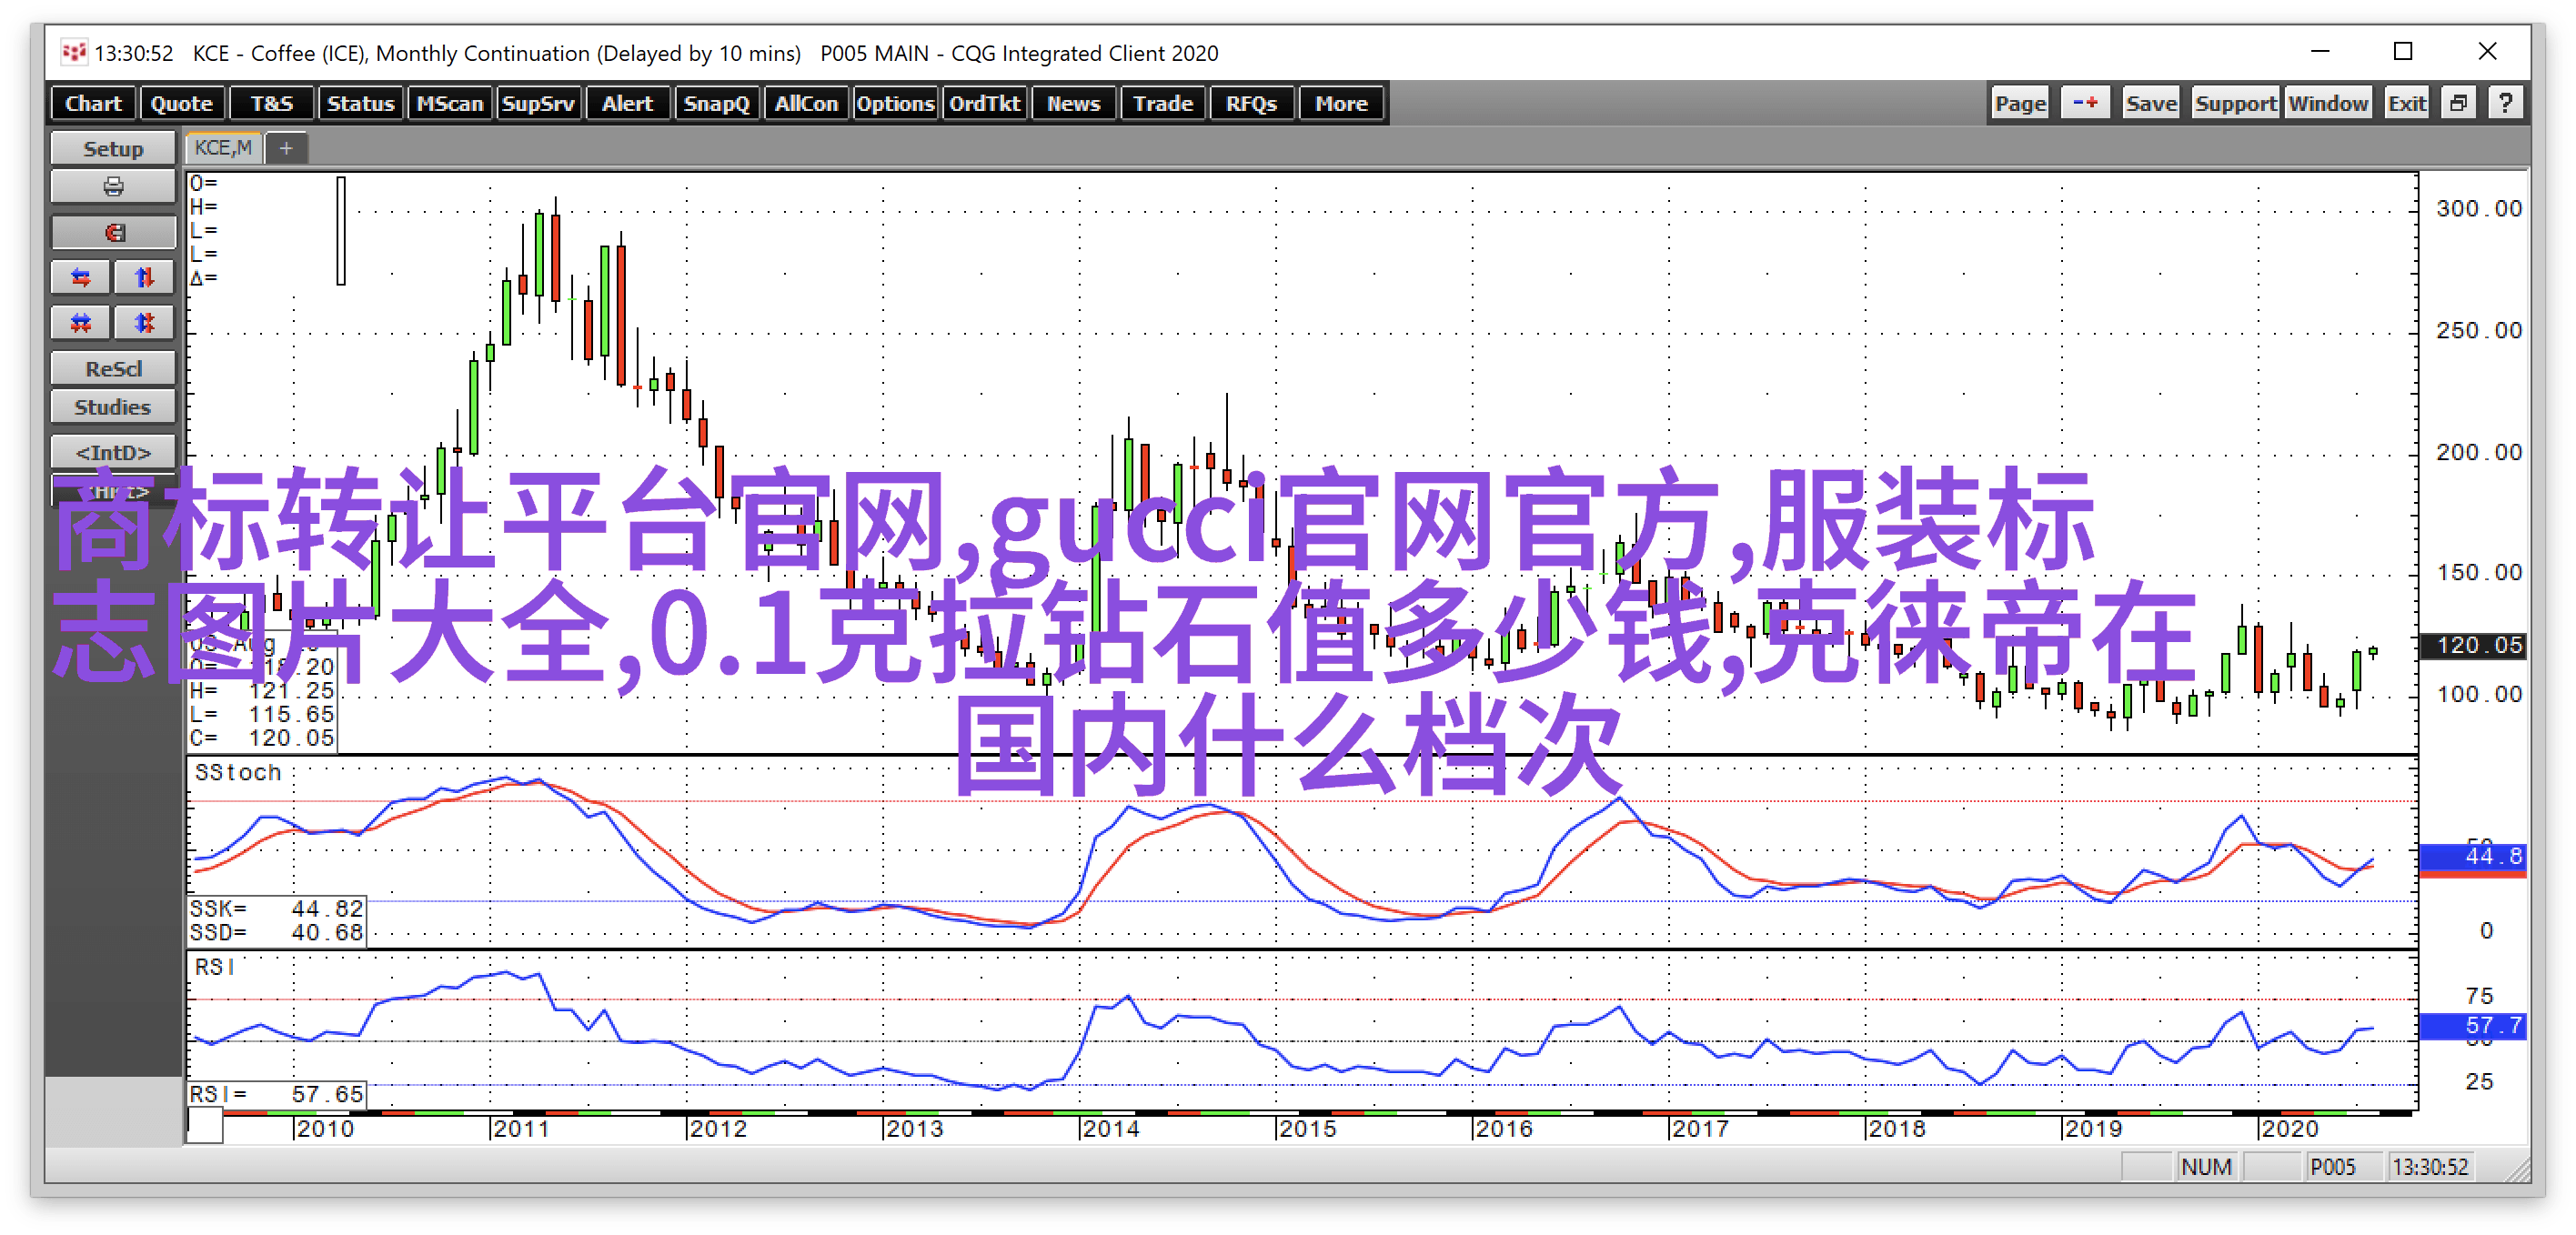Viewport: 2576px width, 1235px height.
Task: Open the RFQs button
Action: [1252, 103]
